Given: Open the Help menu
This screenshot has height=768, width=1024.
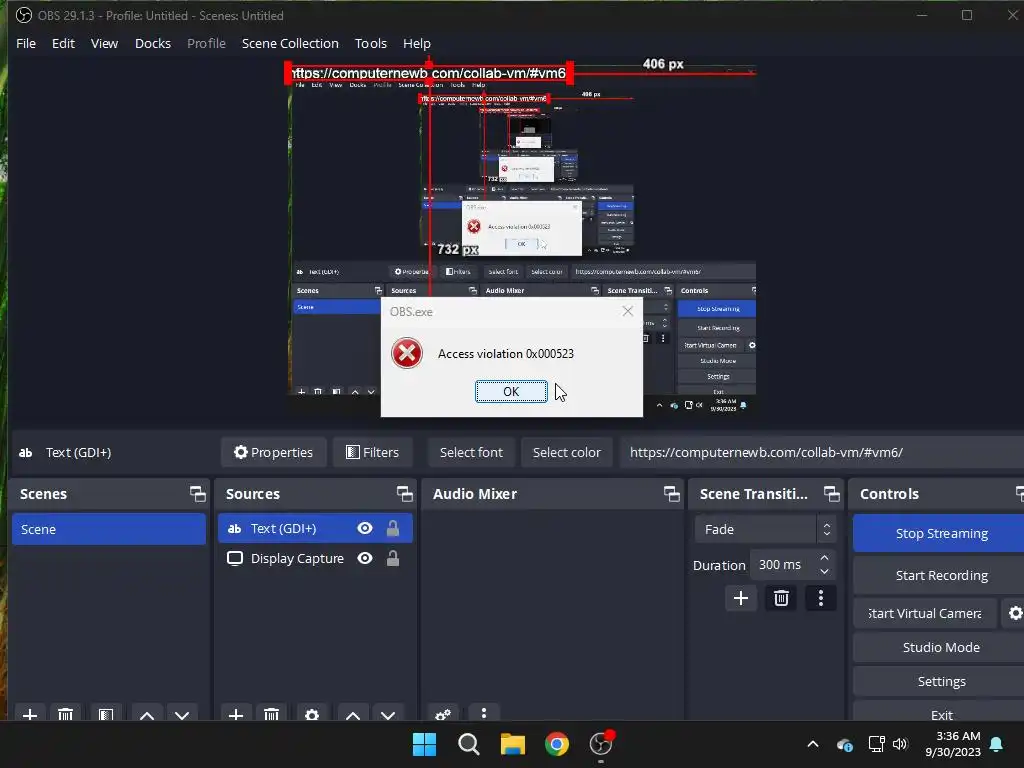Looking at the screenshot, I should (x=417, y=43).
